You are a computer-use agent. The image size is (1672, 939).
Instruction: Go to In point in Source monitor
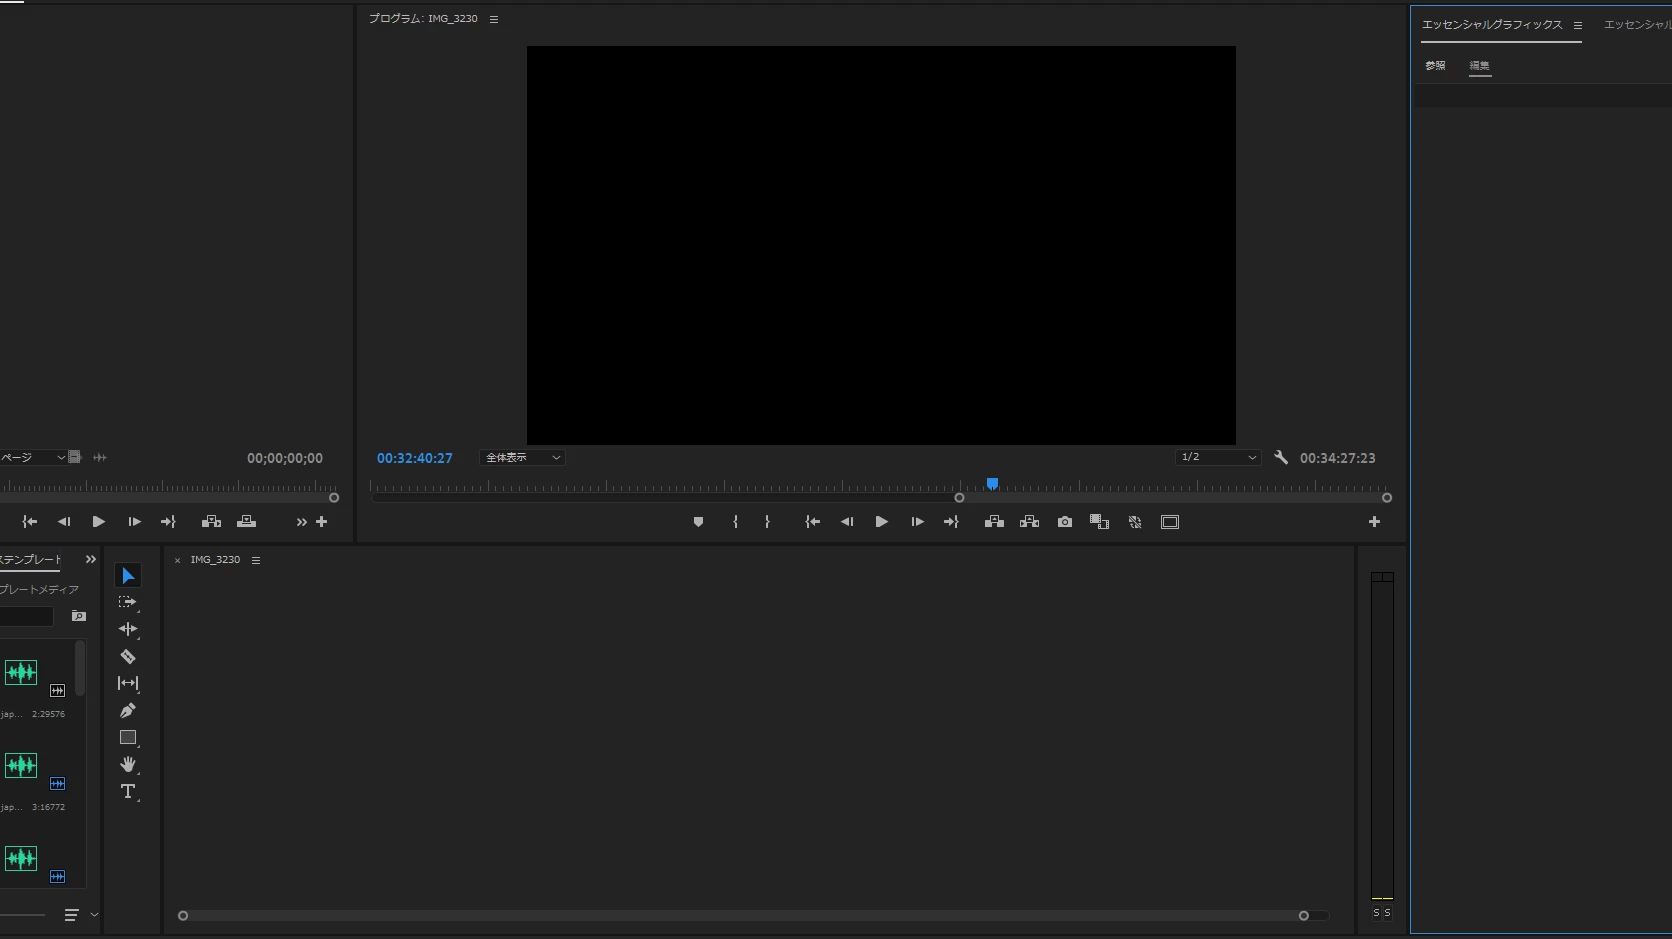point(30,522)
